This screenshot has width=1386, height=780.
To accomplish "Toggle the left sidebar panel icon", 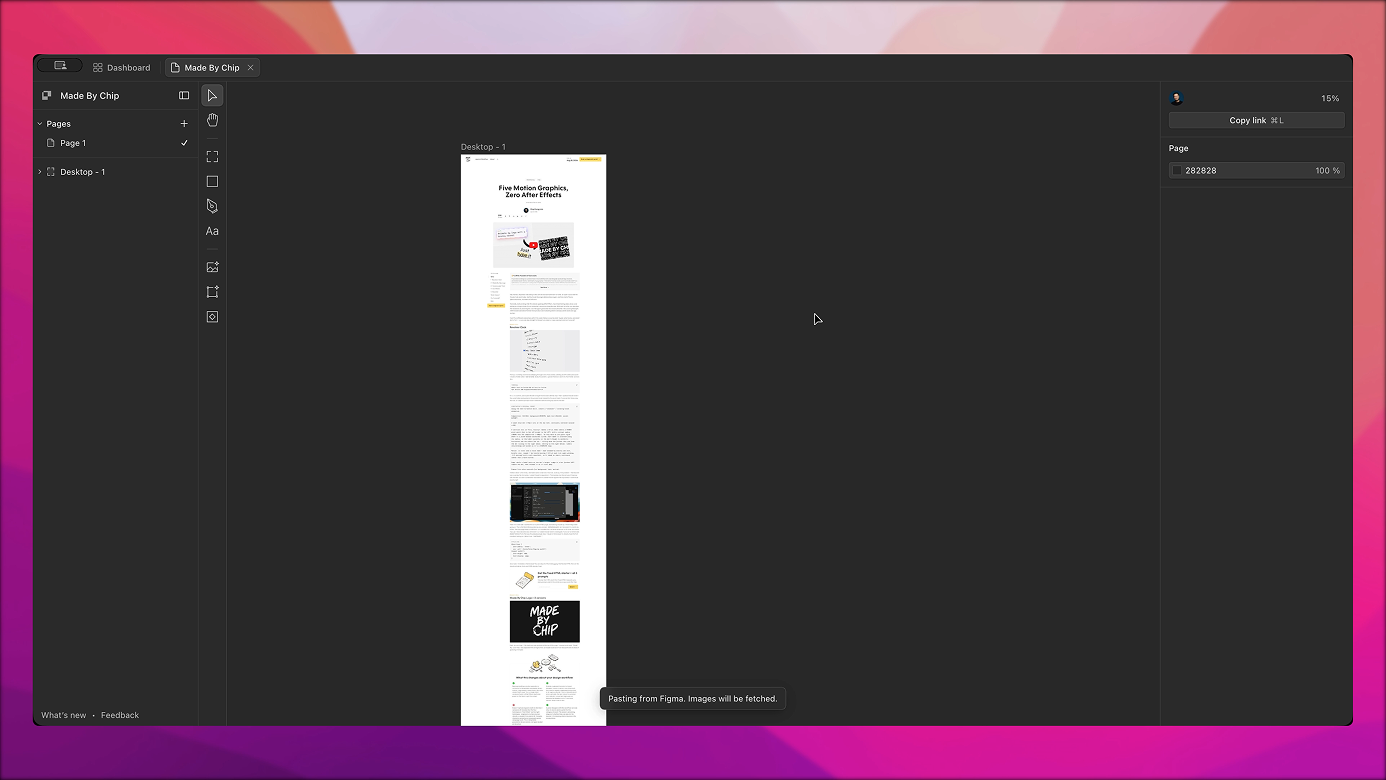I will pyautogui.click(x=184, y=96).
